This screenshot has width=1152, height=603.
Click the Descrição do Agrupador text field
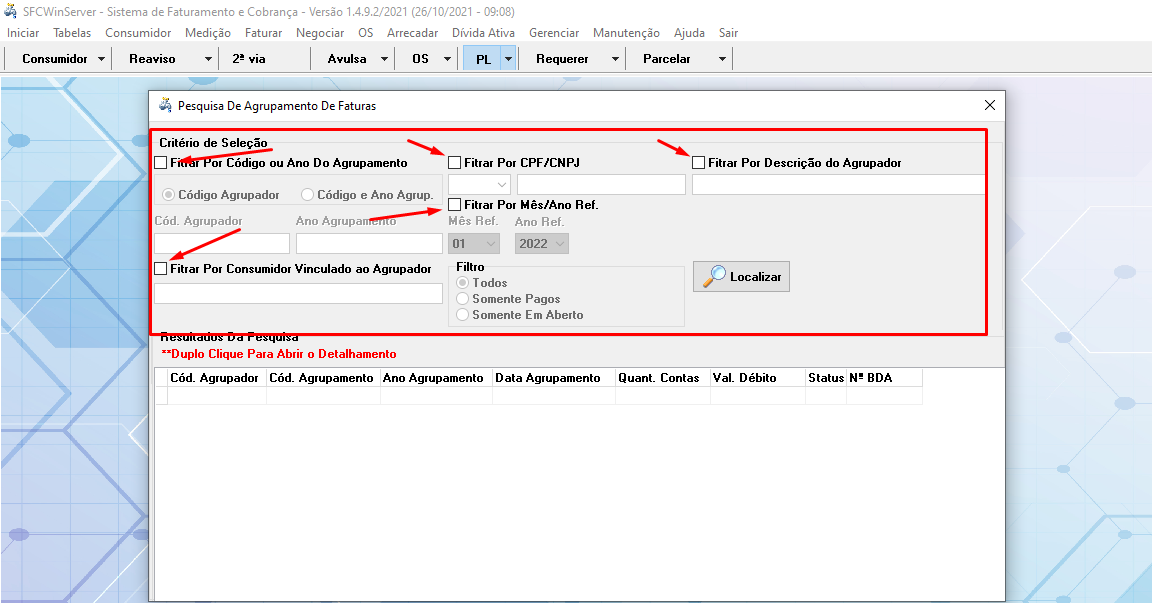838,185
